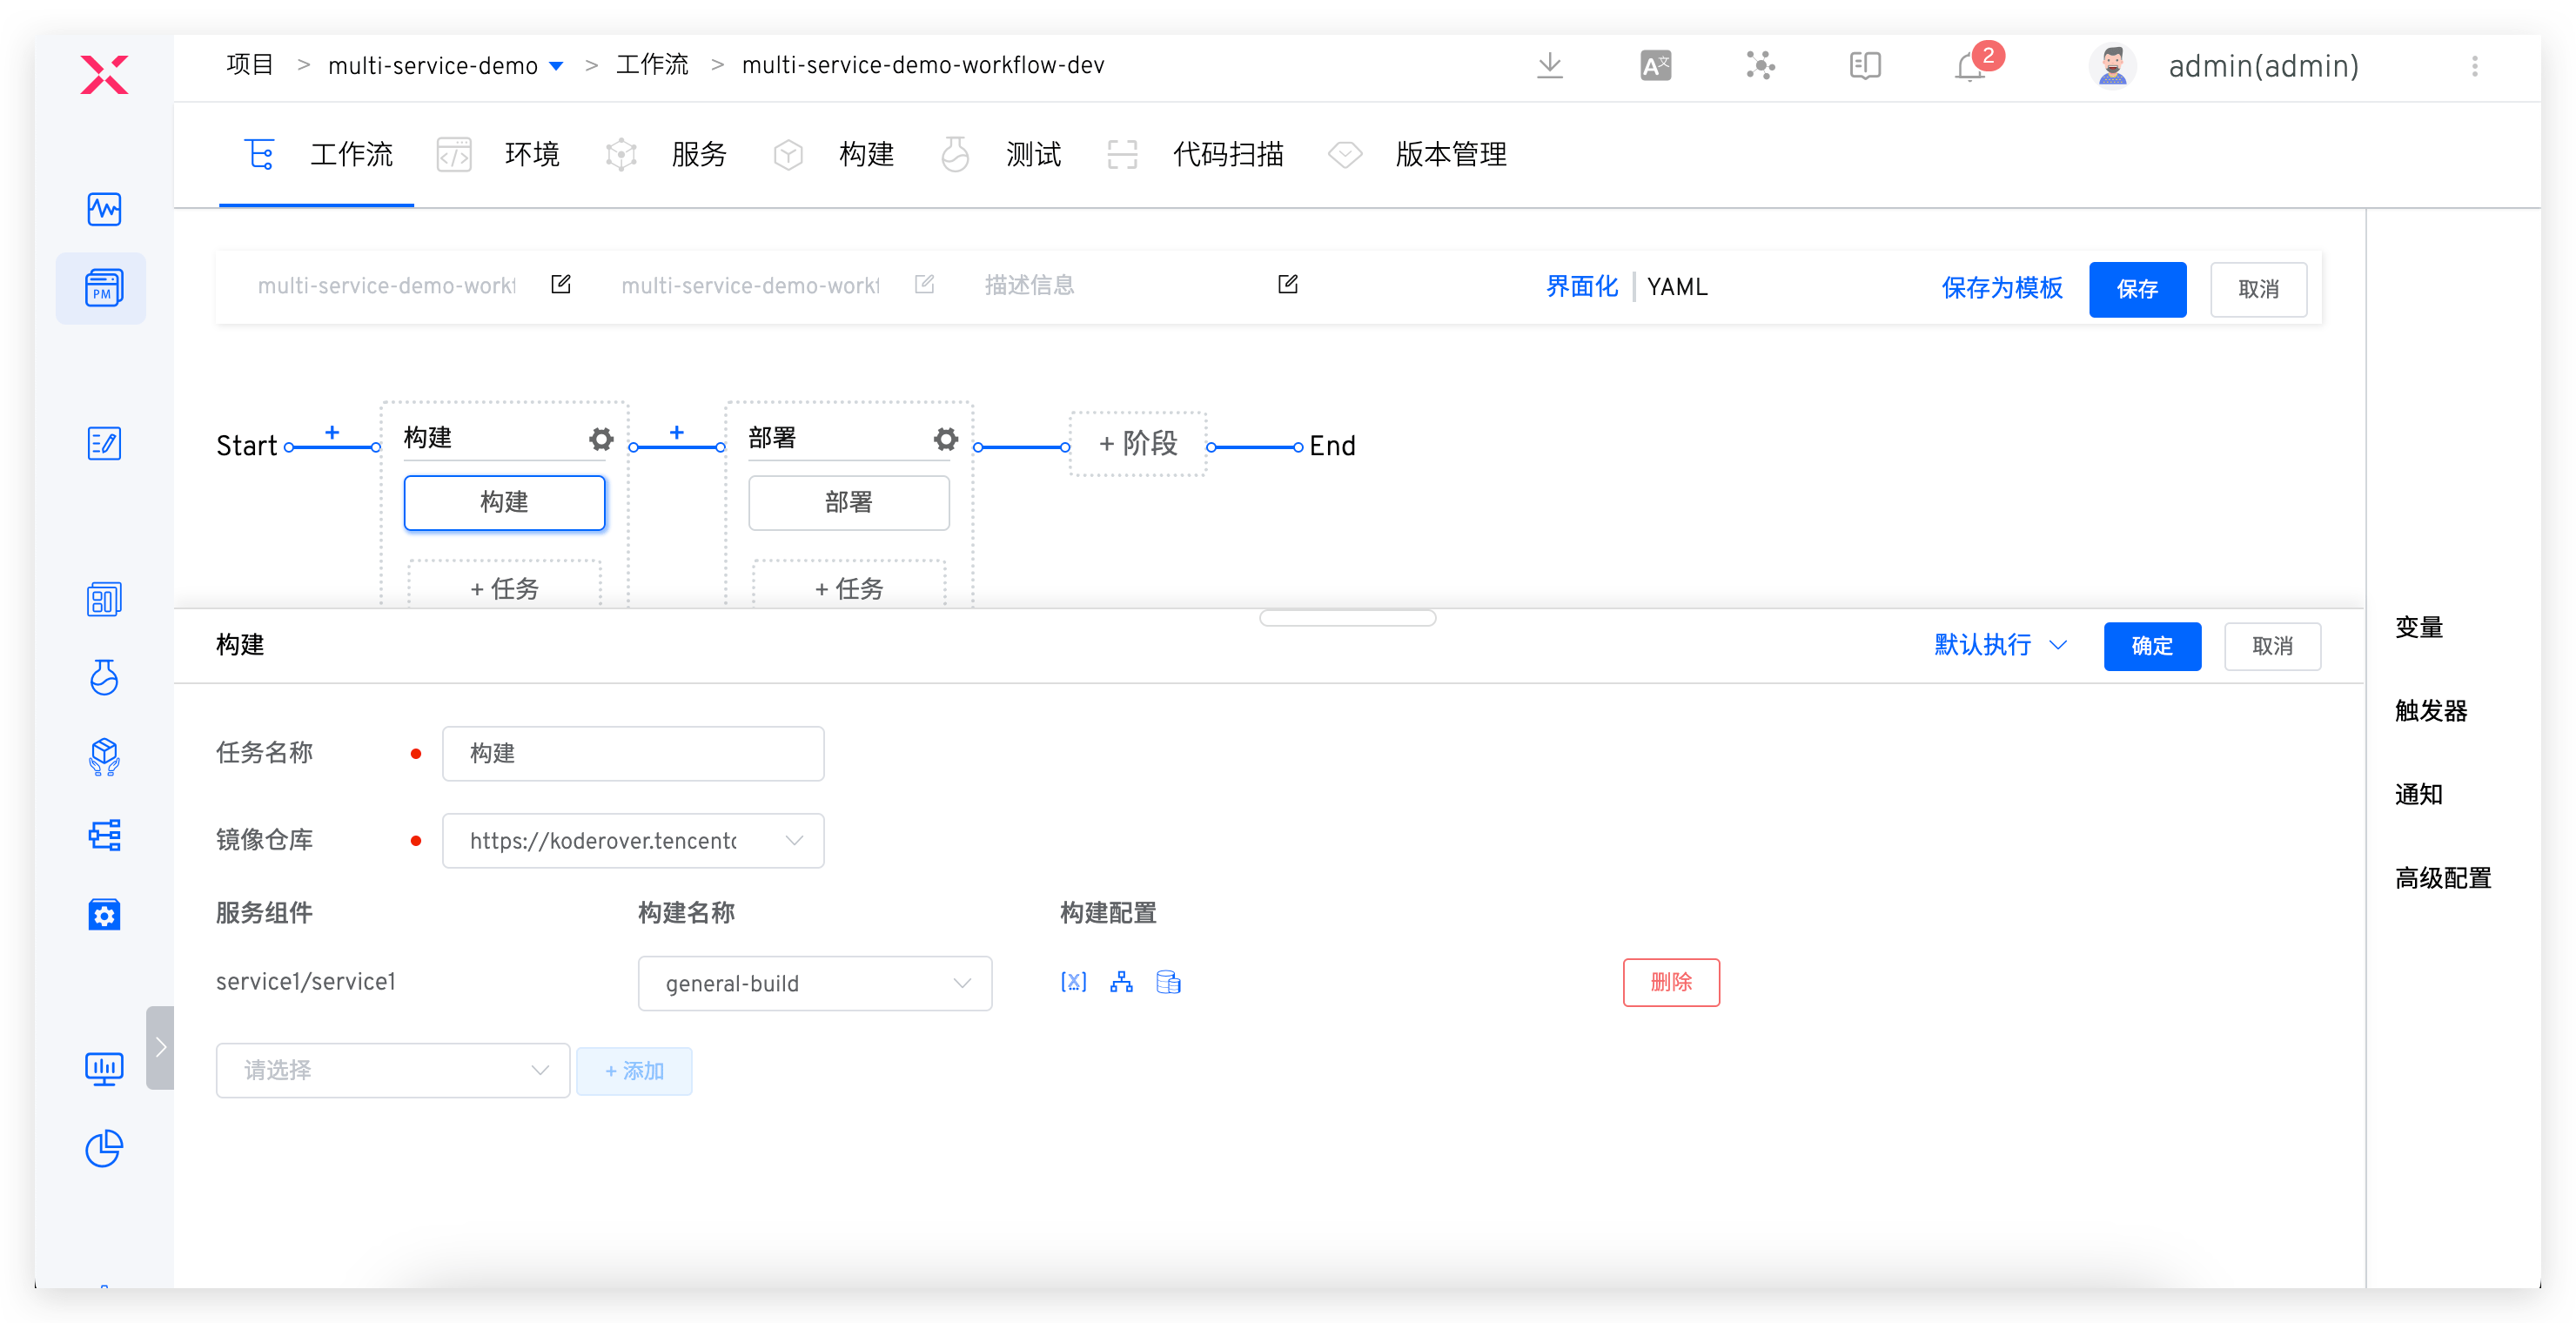Open the language translation icon
This screenshot has width=2576, height=1323.
tap(1655, 66)
